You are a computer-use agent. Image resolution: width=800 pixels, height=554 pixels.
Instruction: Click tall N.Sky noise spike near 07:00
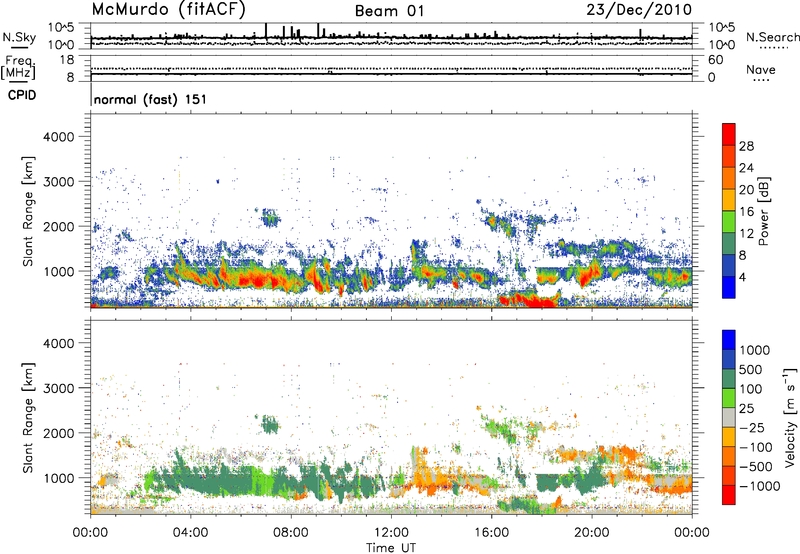266,31
